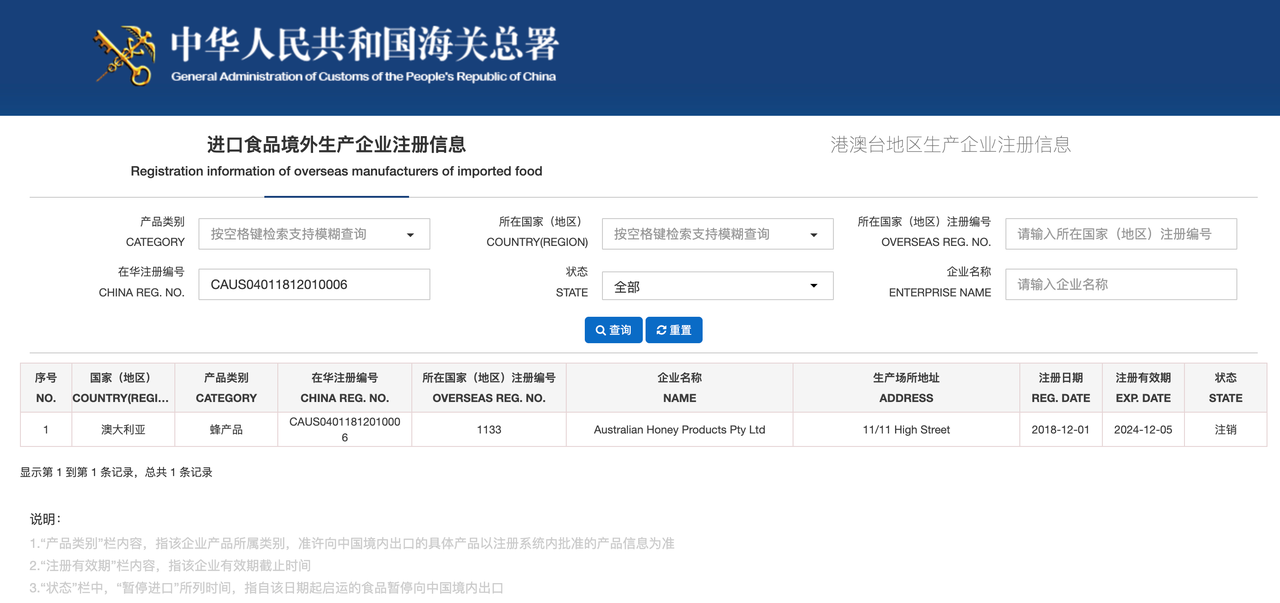Open the 所在国家 COUNTRY(REGION) dropdown
This screenshot has width=1280, height=603.
point(717,234)
